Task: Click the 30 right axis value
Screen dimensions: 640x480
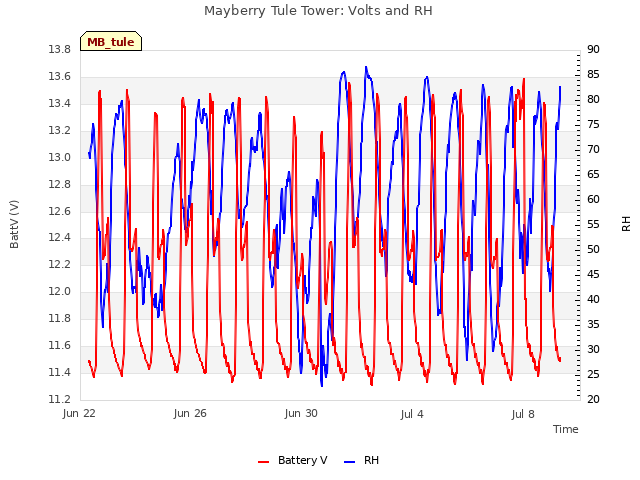Action: (593, 349)
